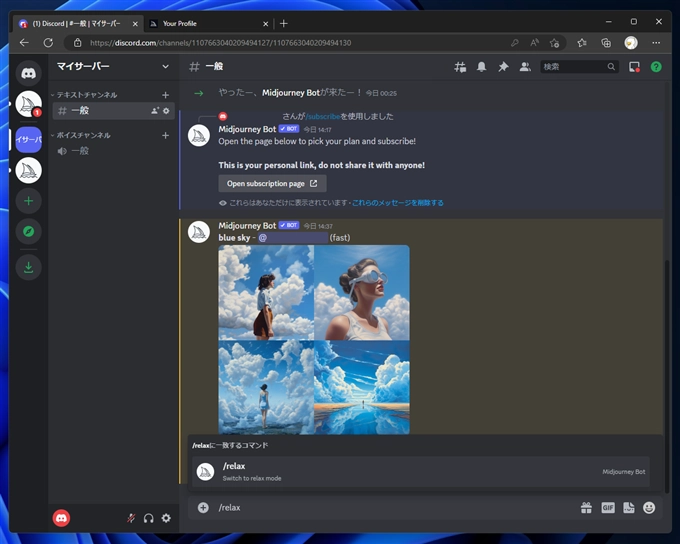Switch to the Discord browser tab
The height and width of the screenshot is (544, 680).
(x=78, y=23)
